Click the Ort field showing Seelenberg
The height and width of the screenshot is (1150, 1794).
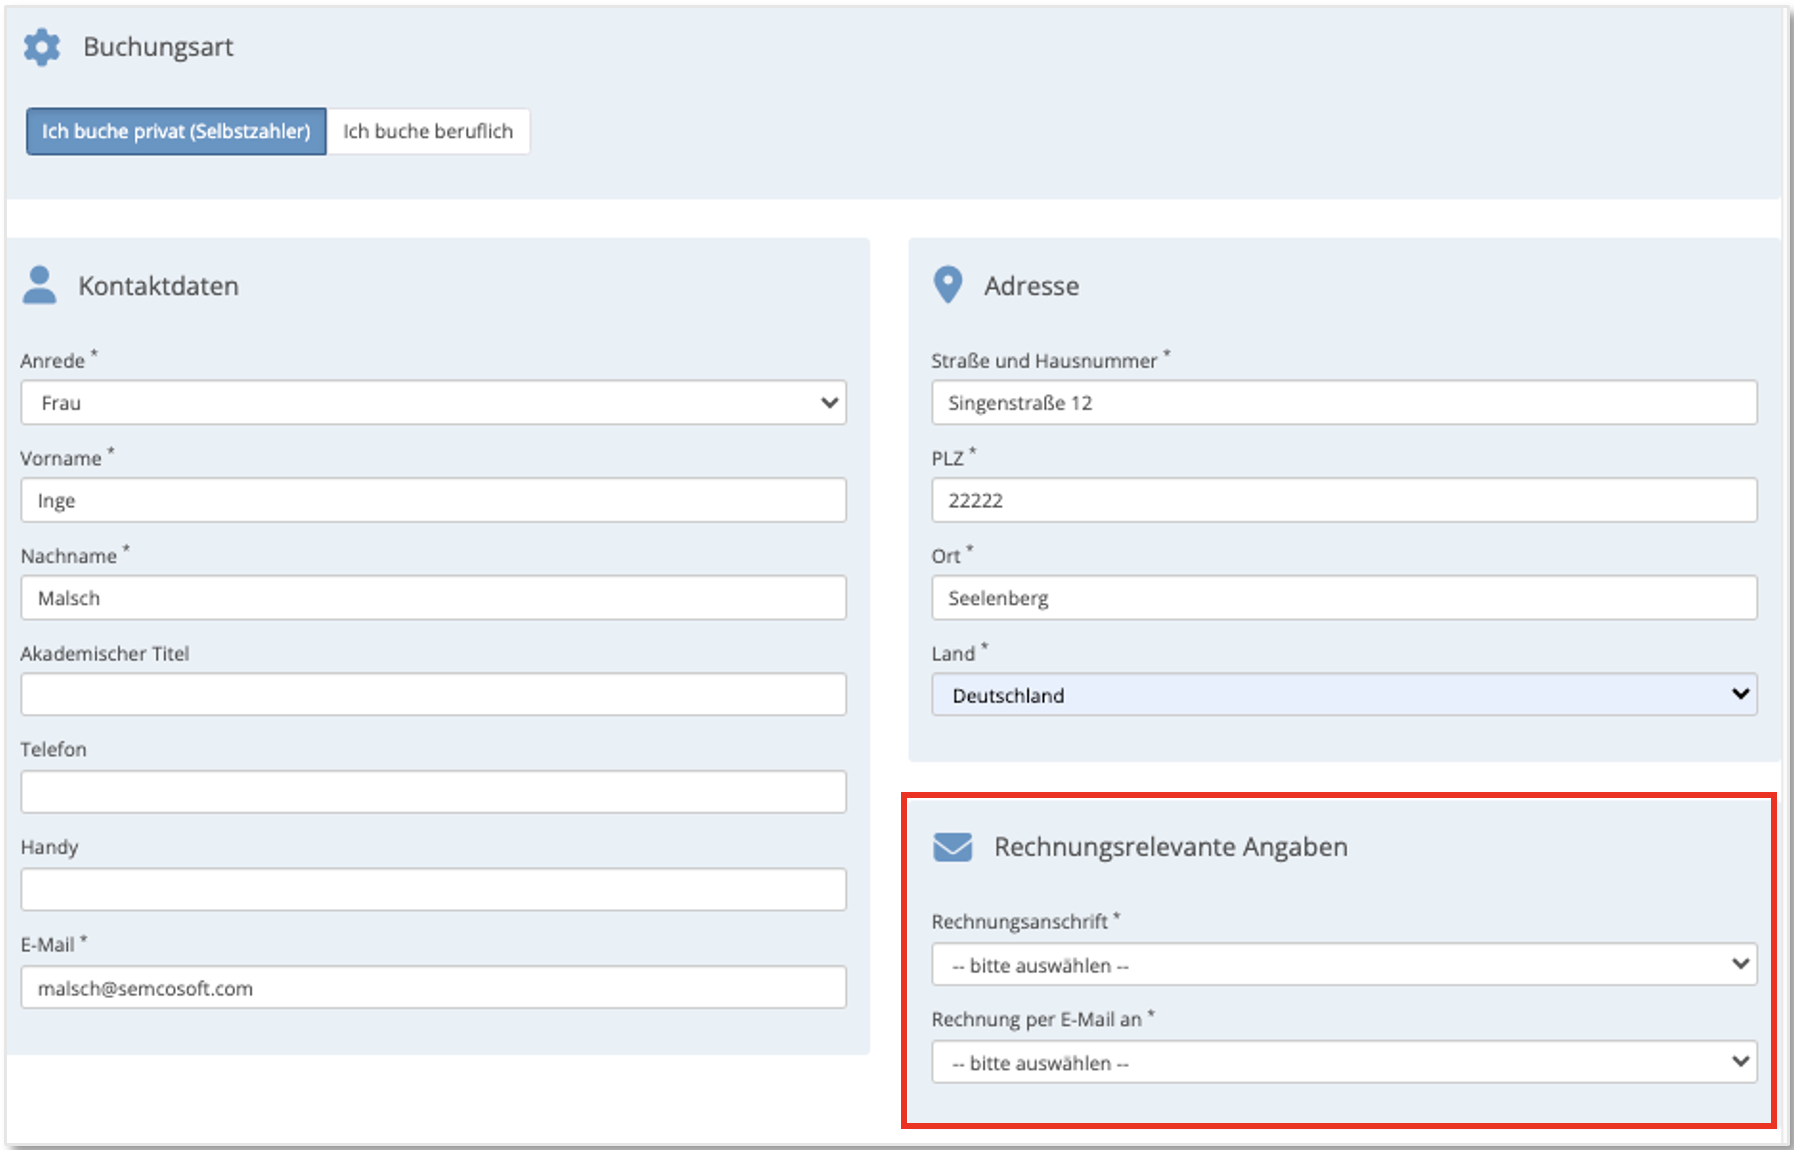point(1343,597)
